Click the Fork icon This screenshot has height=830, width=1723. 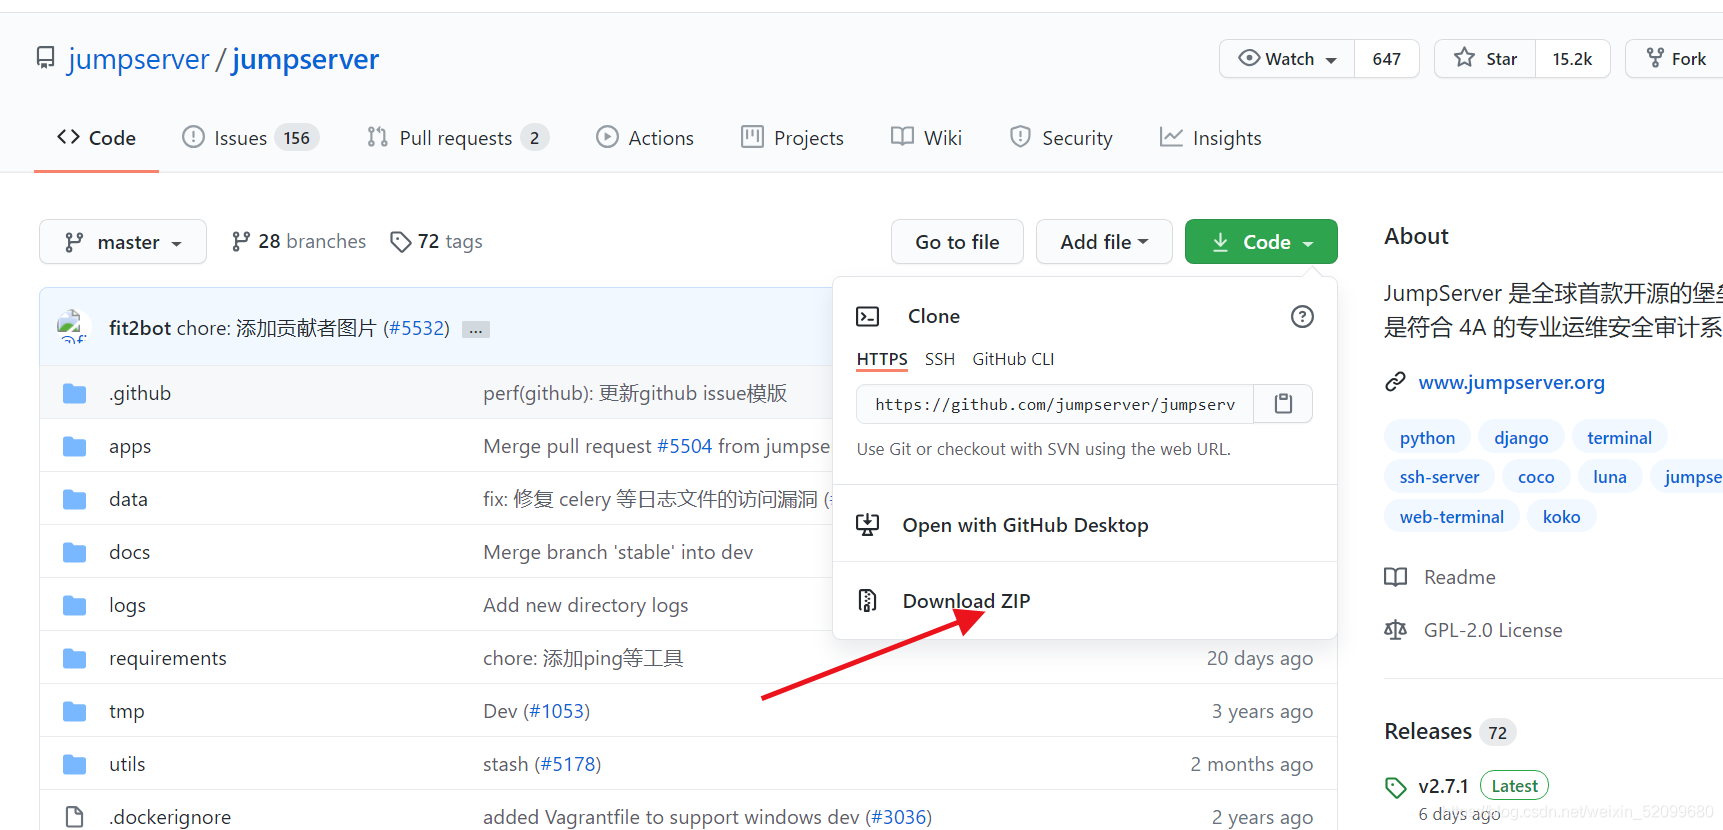pyautogui.click(x=1655, y=58)
